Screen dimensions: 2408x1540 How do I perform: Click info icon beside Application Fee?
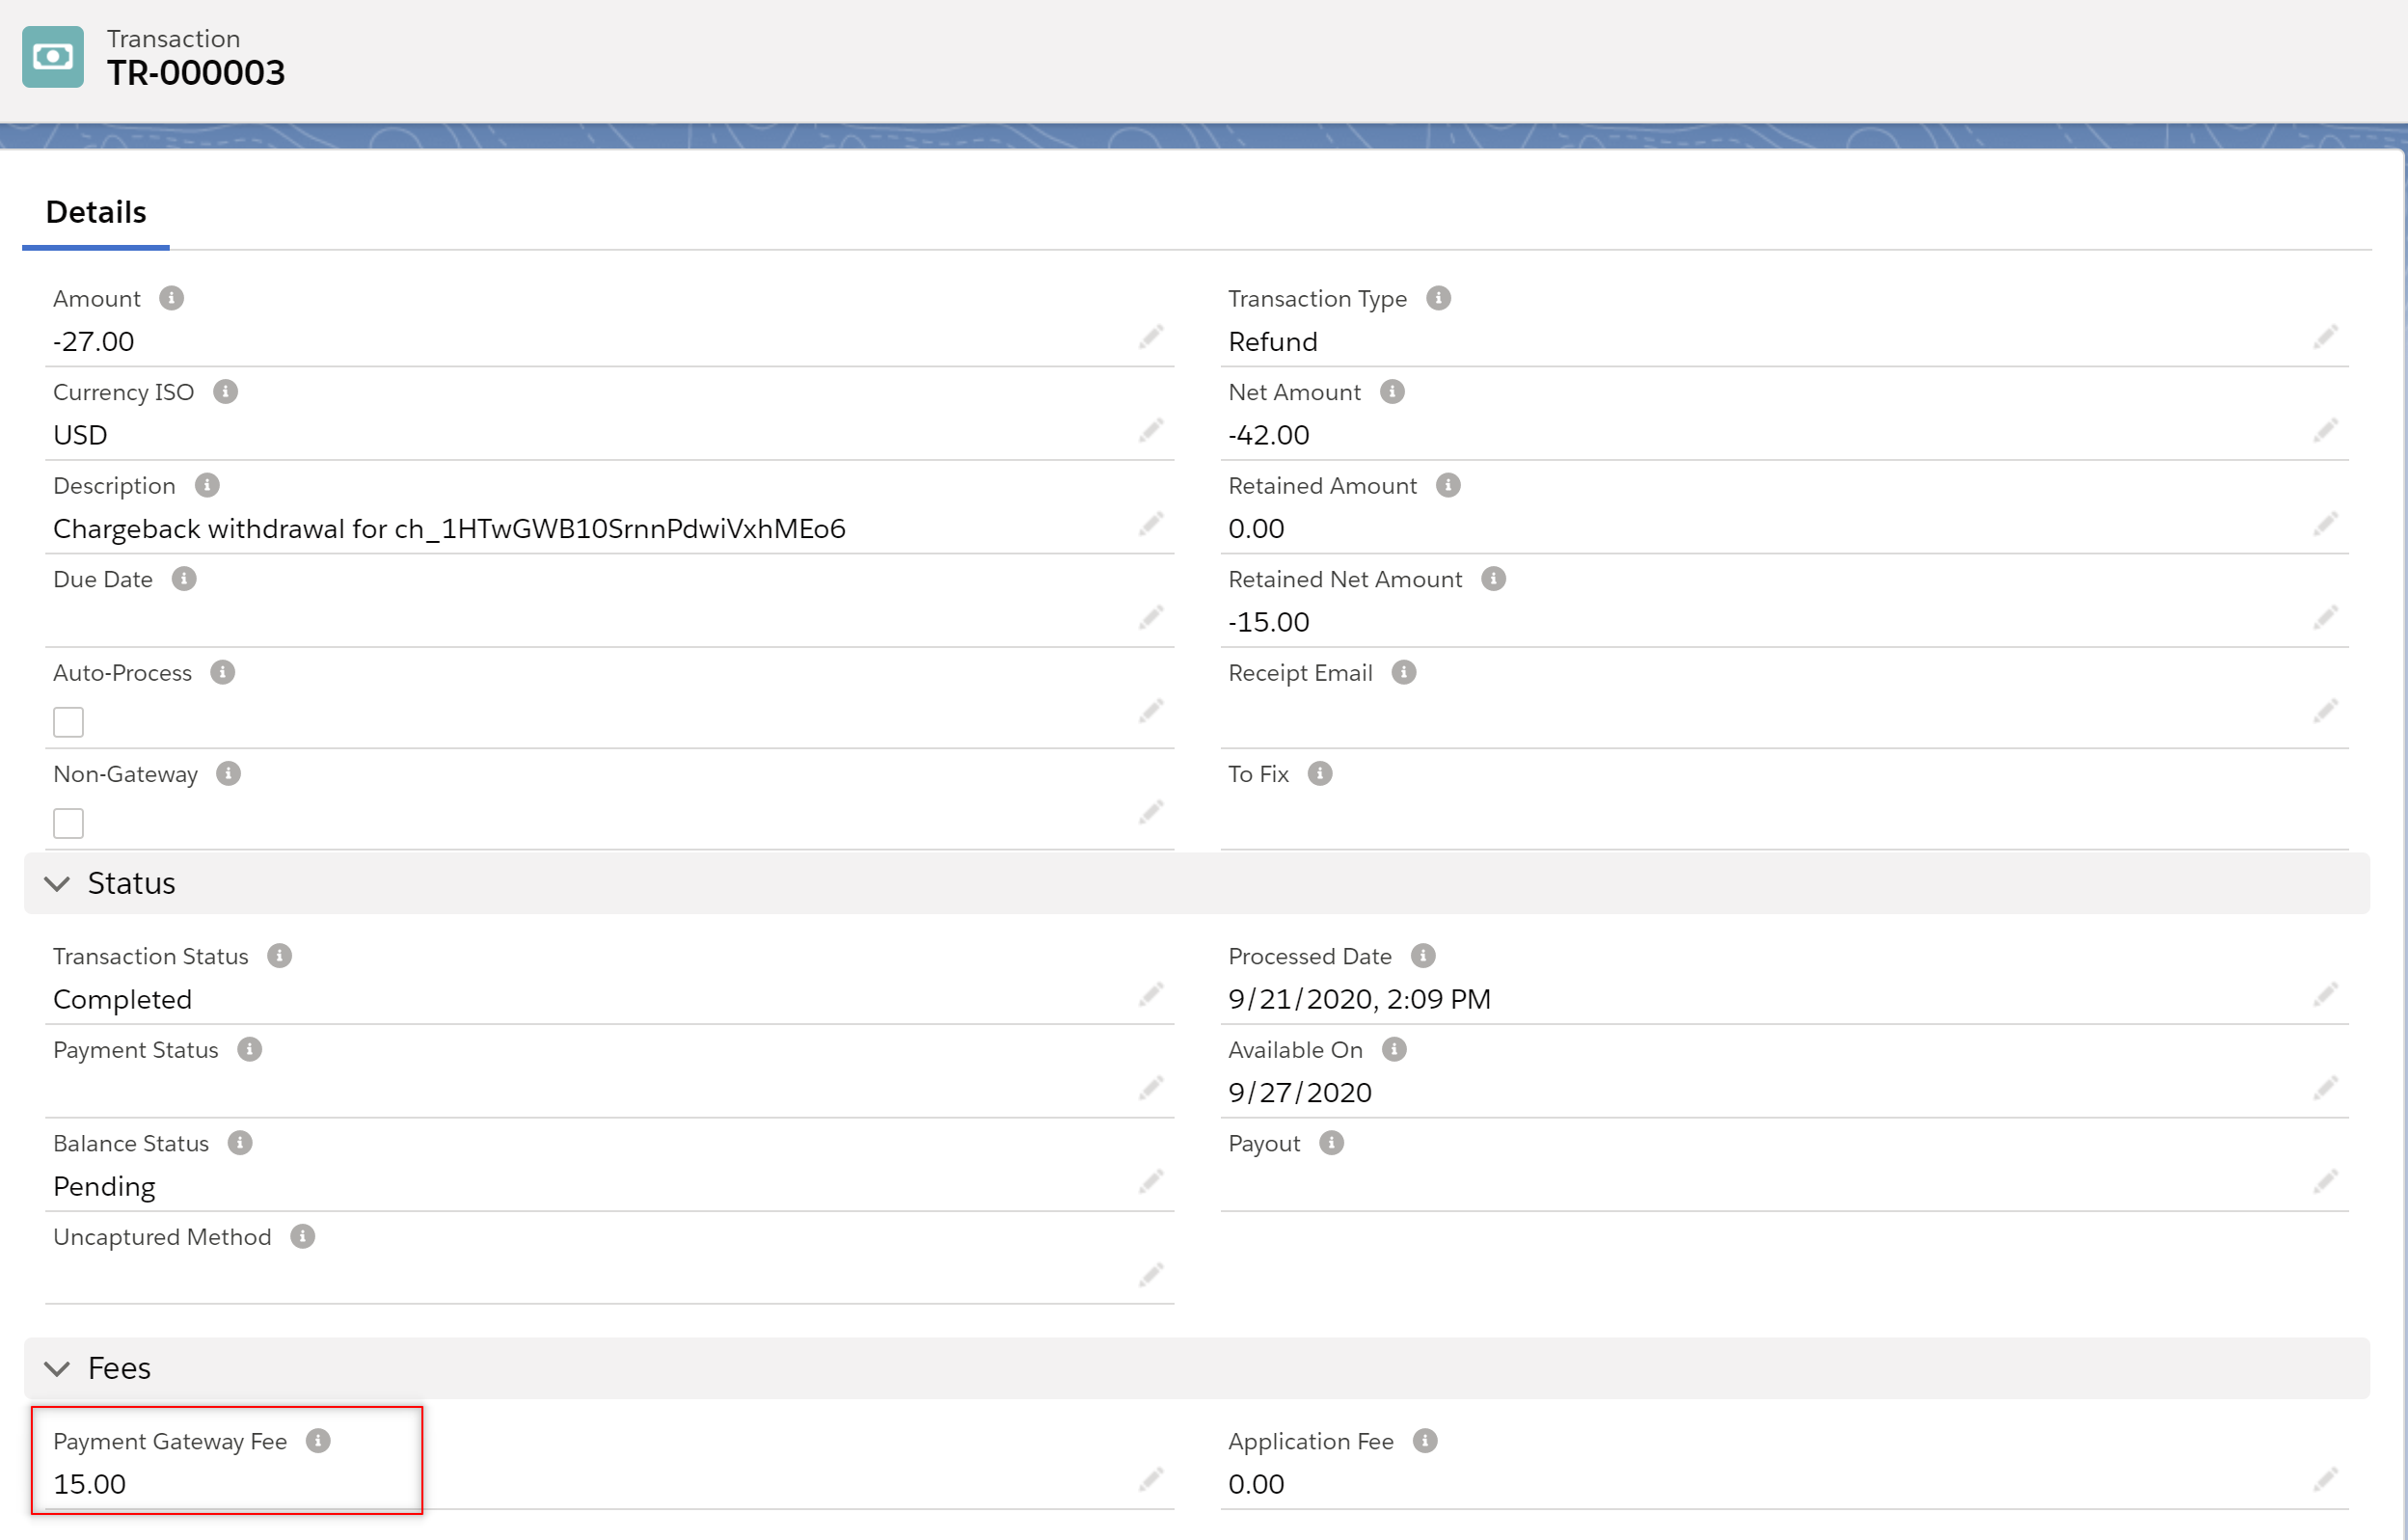[x=1425, y=1441]
